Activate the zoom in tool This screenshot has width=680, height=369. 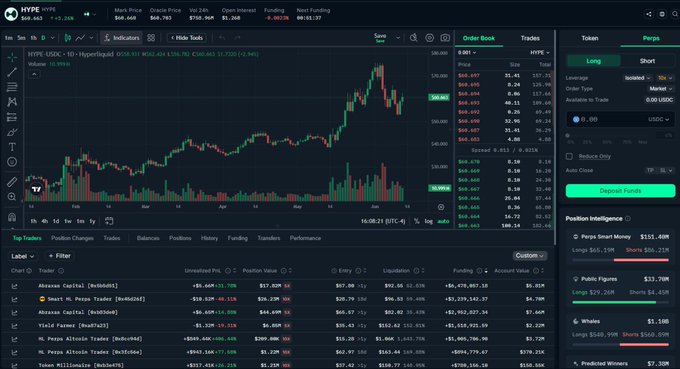coord(12,197)
